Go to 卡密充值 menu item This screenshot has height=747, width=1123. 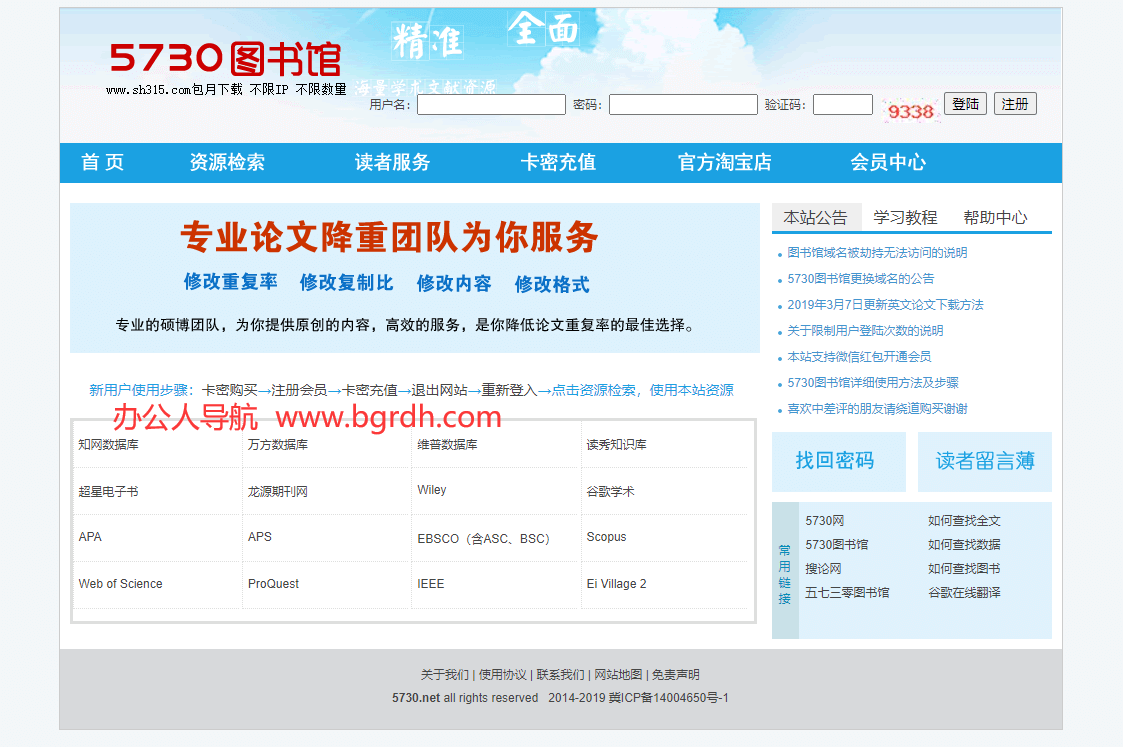tap(558, 163)
